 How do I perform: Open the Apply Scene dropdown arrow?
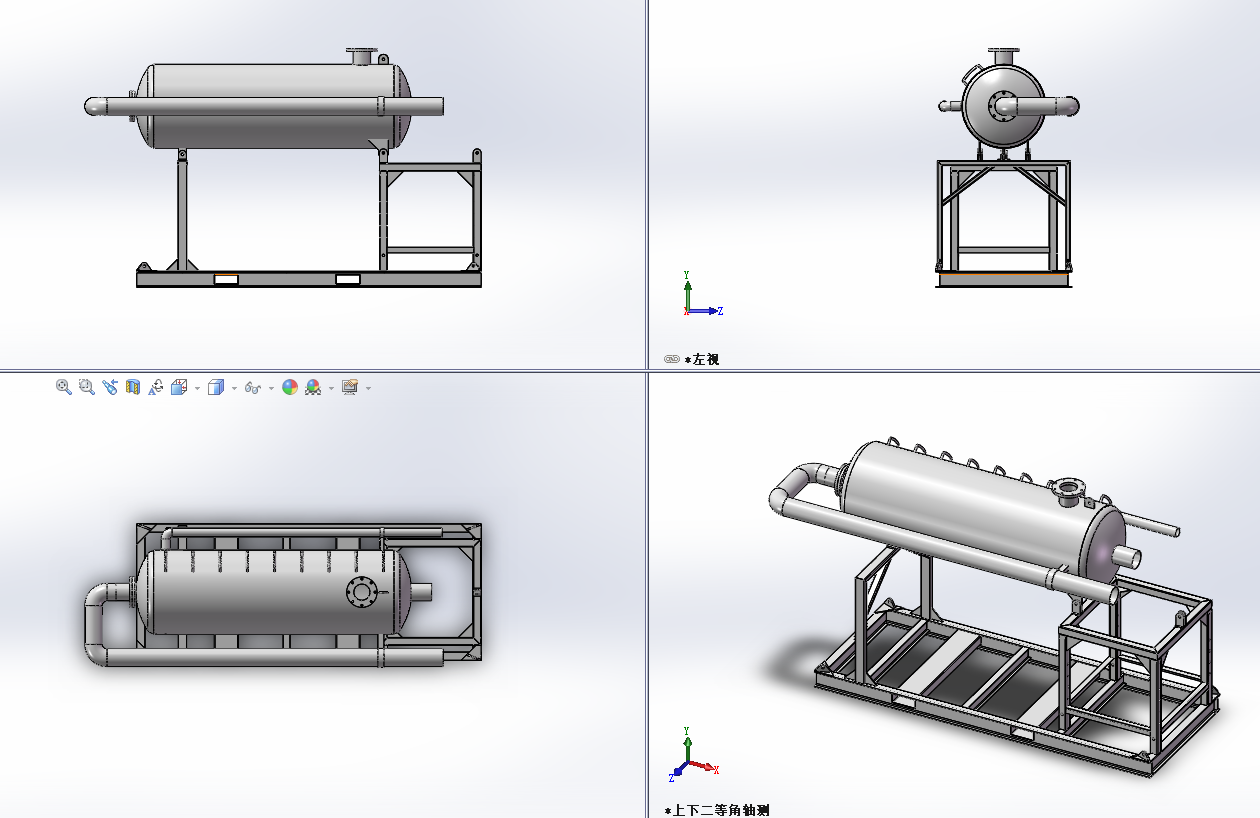pos(331,388)
